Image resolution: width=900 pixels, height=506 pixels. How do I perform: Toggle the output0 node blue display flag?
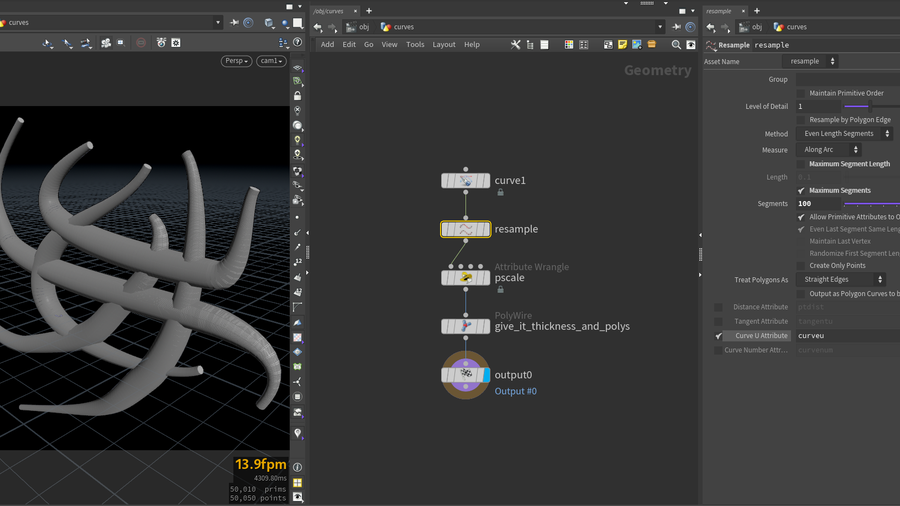[486, 375]
